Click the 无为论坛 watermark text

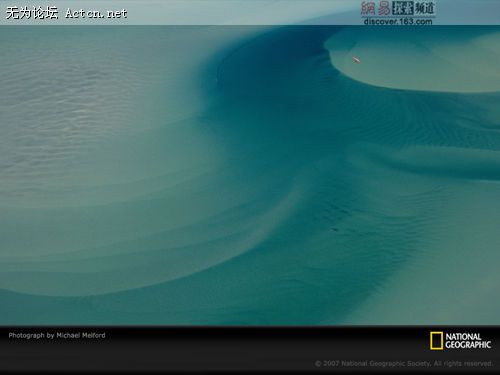(32, 13)
